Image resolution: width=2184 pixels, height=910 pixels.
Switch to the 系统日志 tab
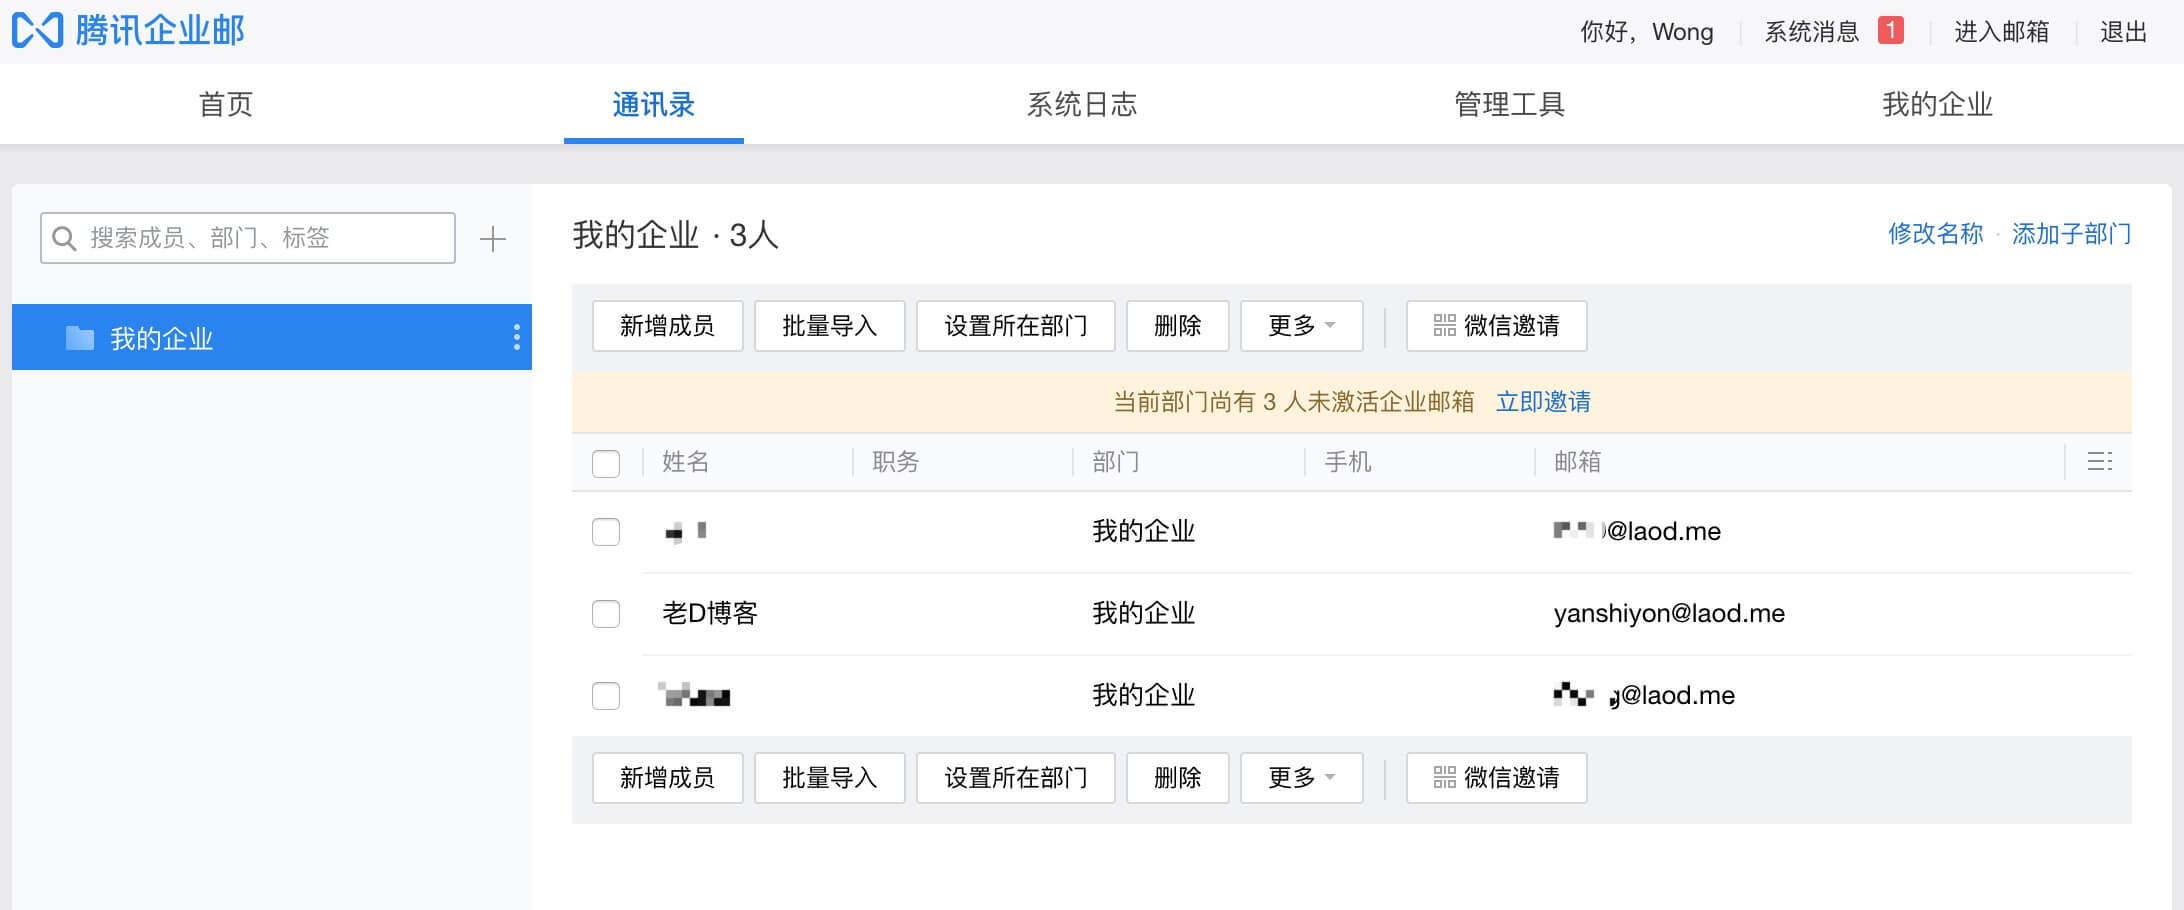1081,104
